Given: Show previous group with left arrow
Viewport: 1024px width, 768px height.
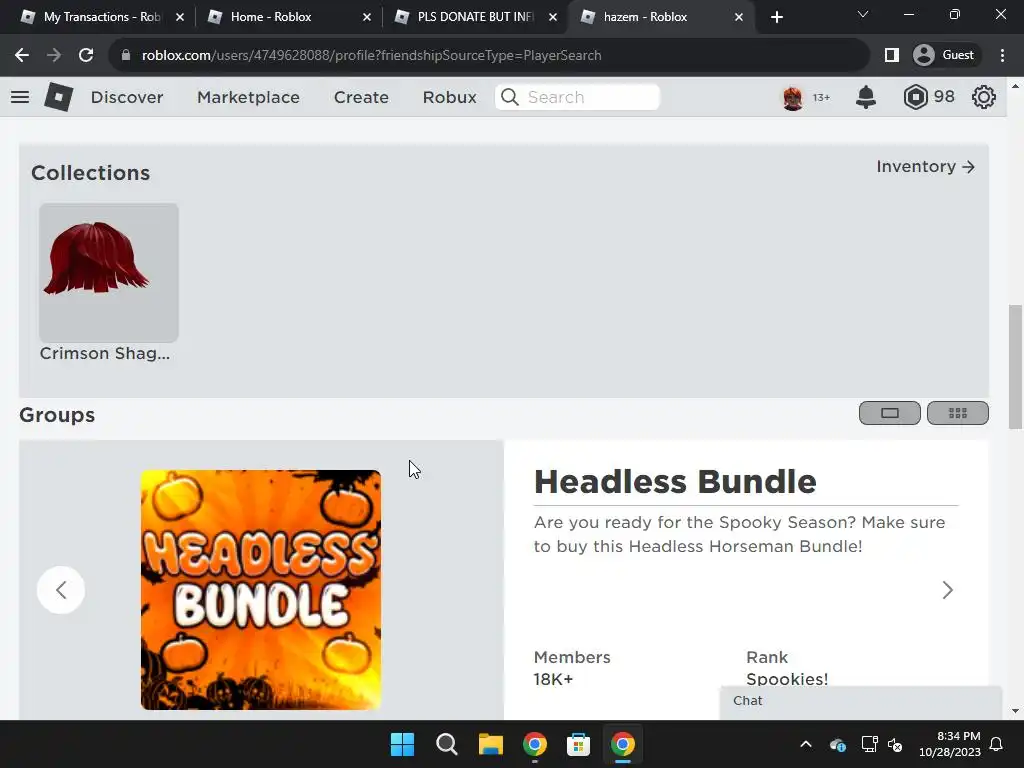Looking at the screenshot, I should click(x=61, y=590).
